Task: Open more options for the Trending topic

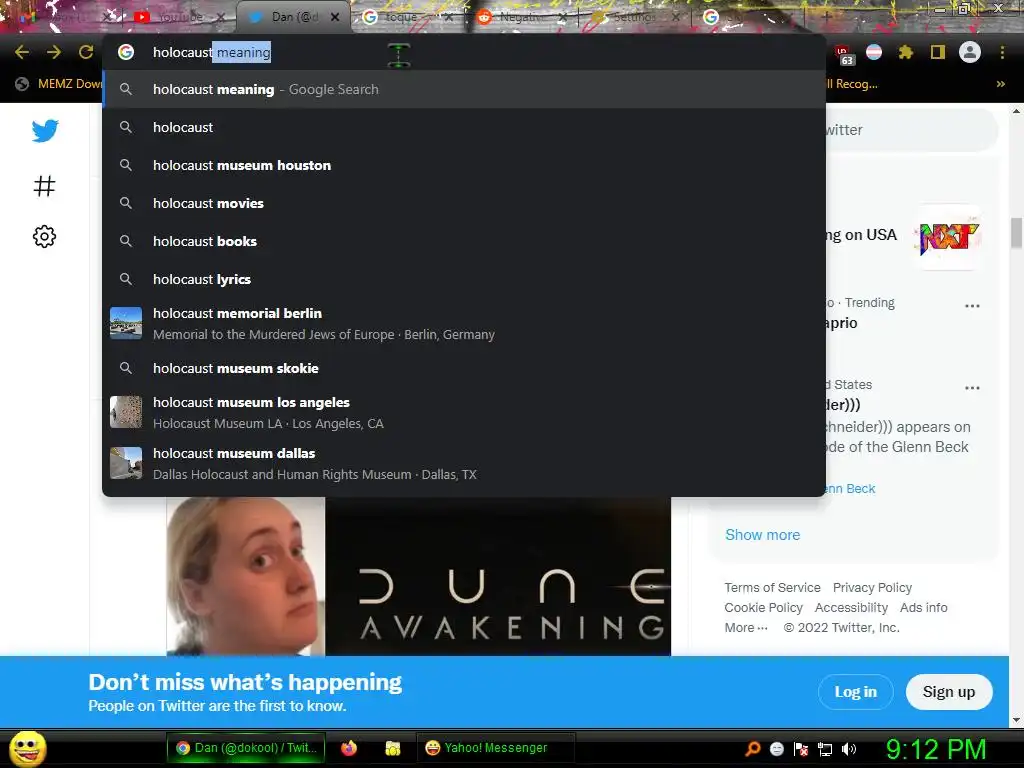Action: tap(972, 306)
